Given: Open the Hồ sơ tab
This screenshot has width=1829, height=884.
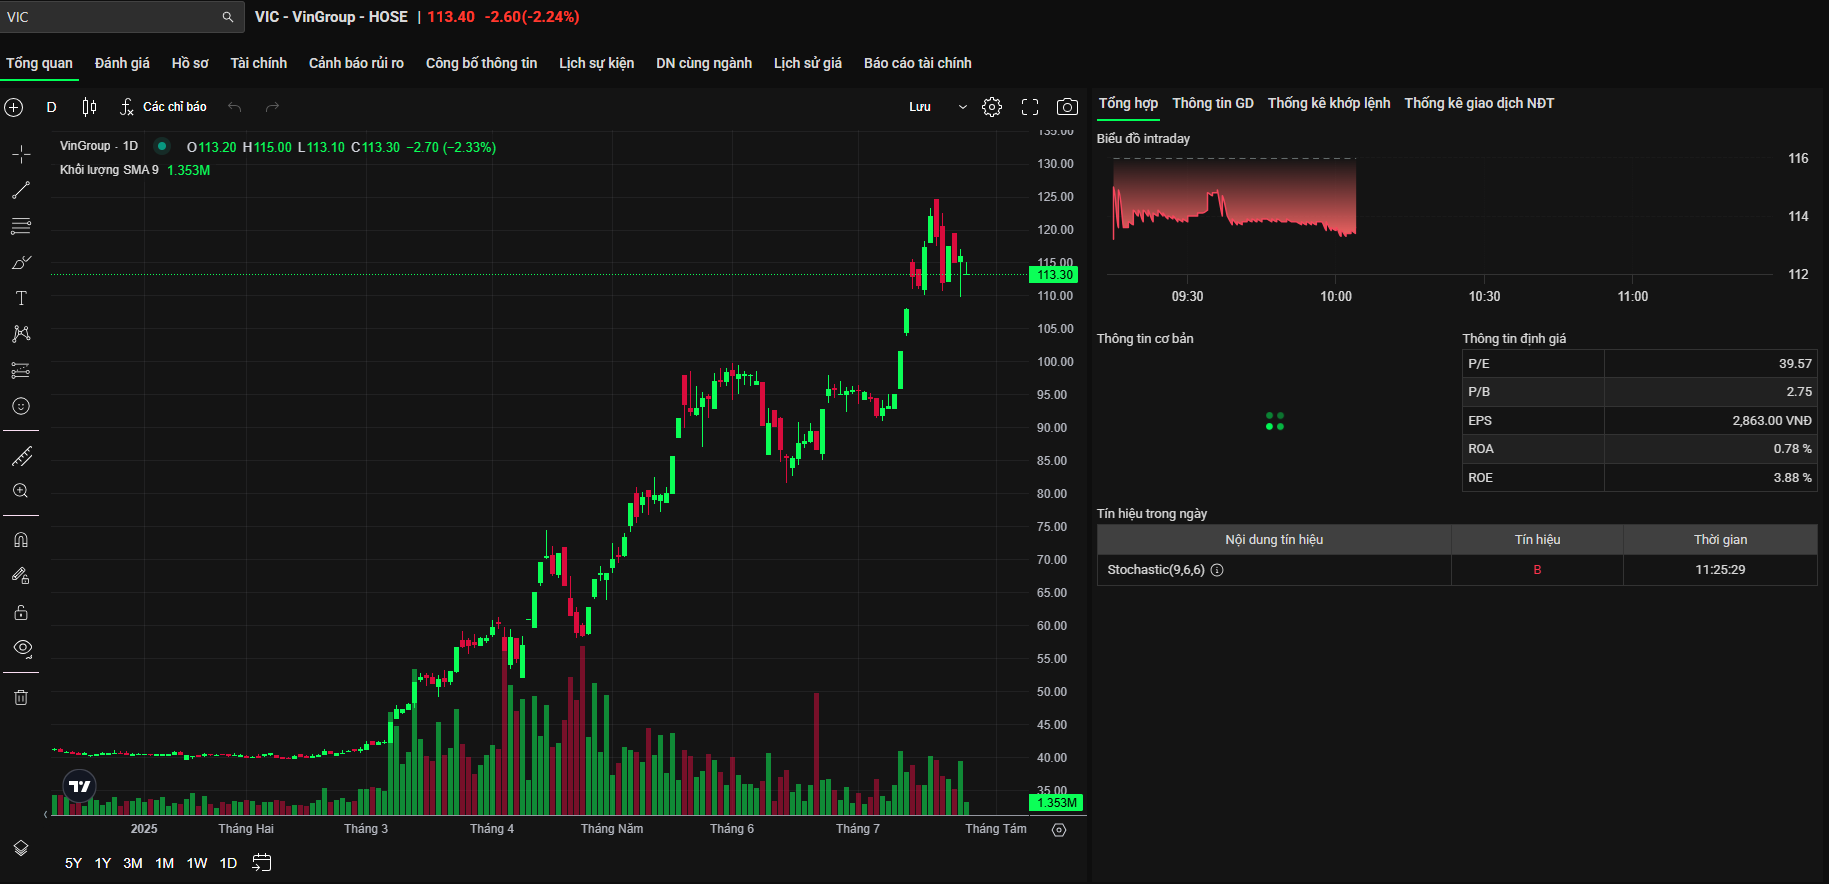Looking at the screenshot, I should [x=190, y=63].
